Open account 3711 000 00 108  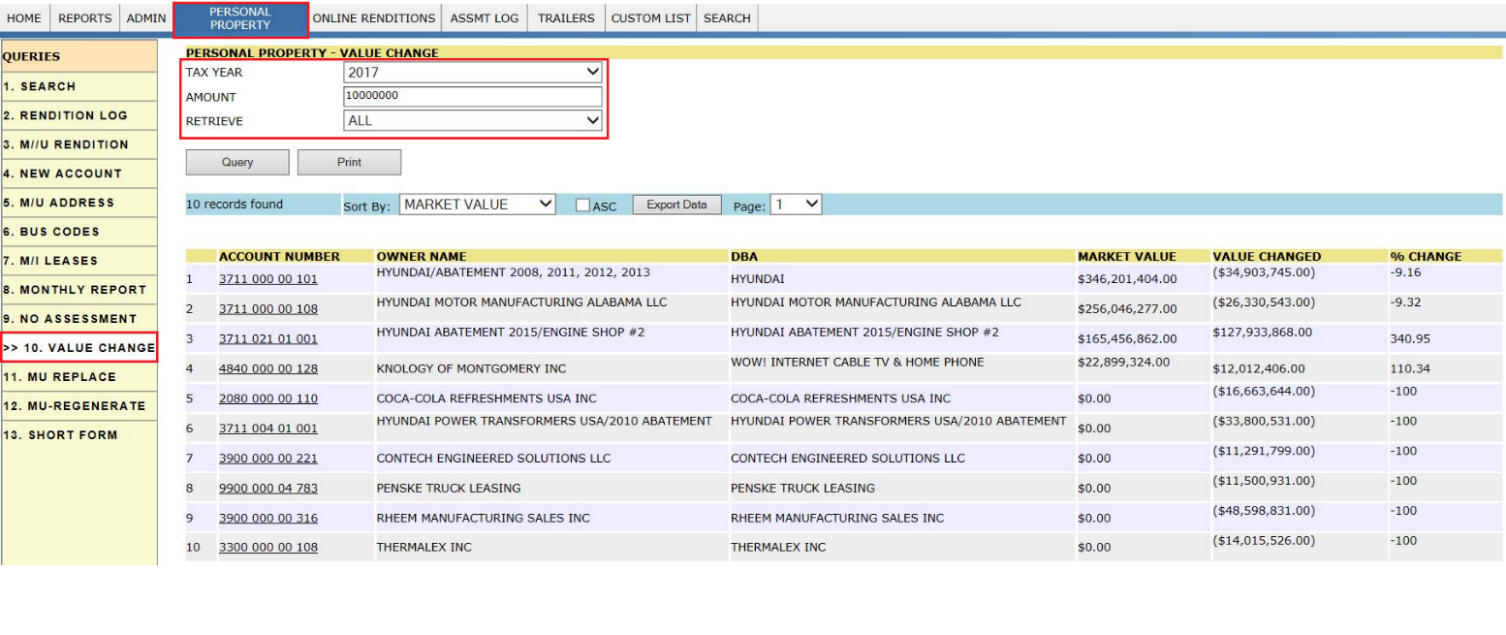click(268, 309)
